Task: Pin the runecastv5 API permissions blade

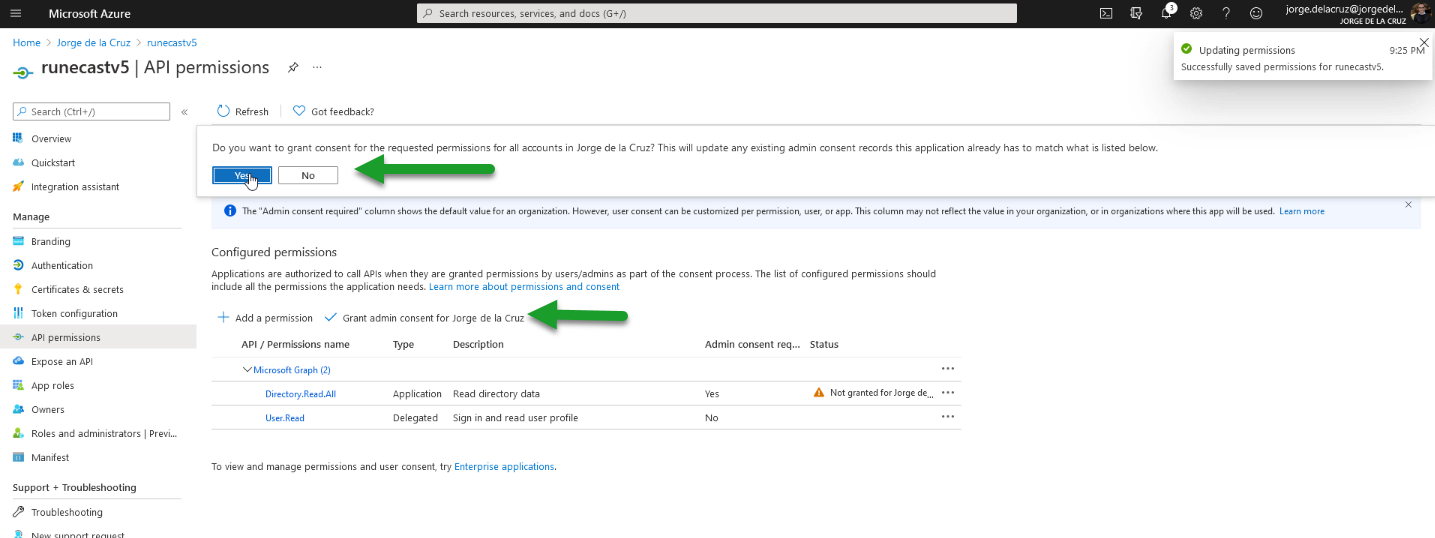Action: point(293,67)
